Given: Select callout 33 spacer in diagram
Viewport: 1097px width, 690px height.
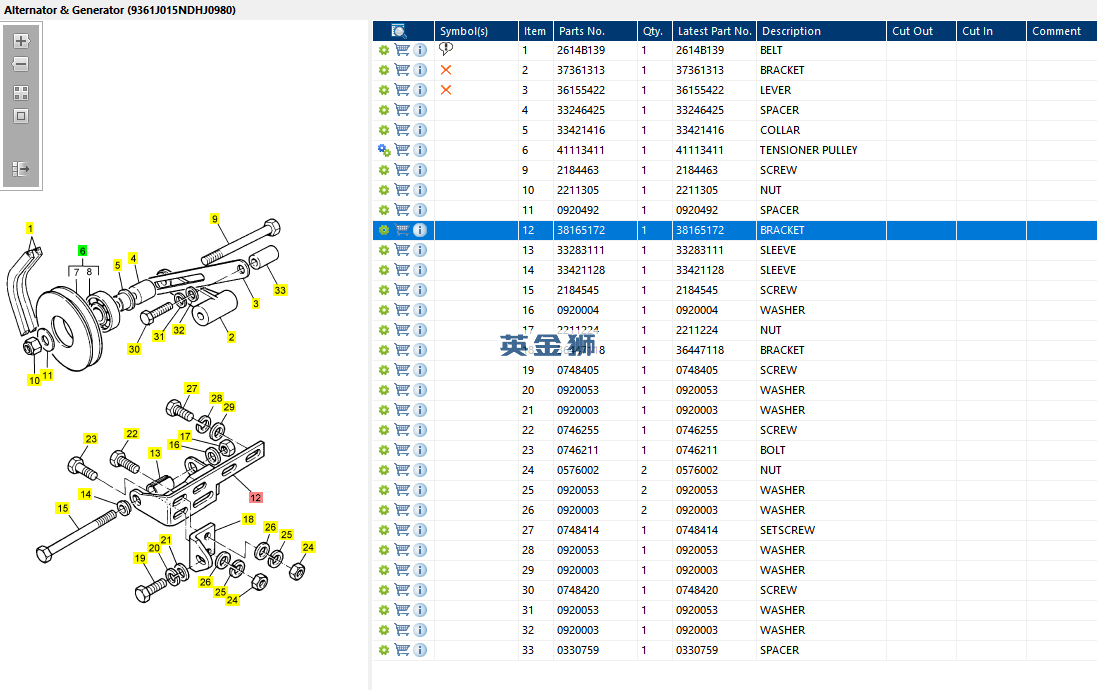Looking at the screenshot, I should [x=280, y=290].
